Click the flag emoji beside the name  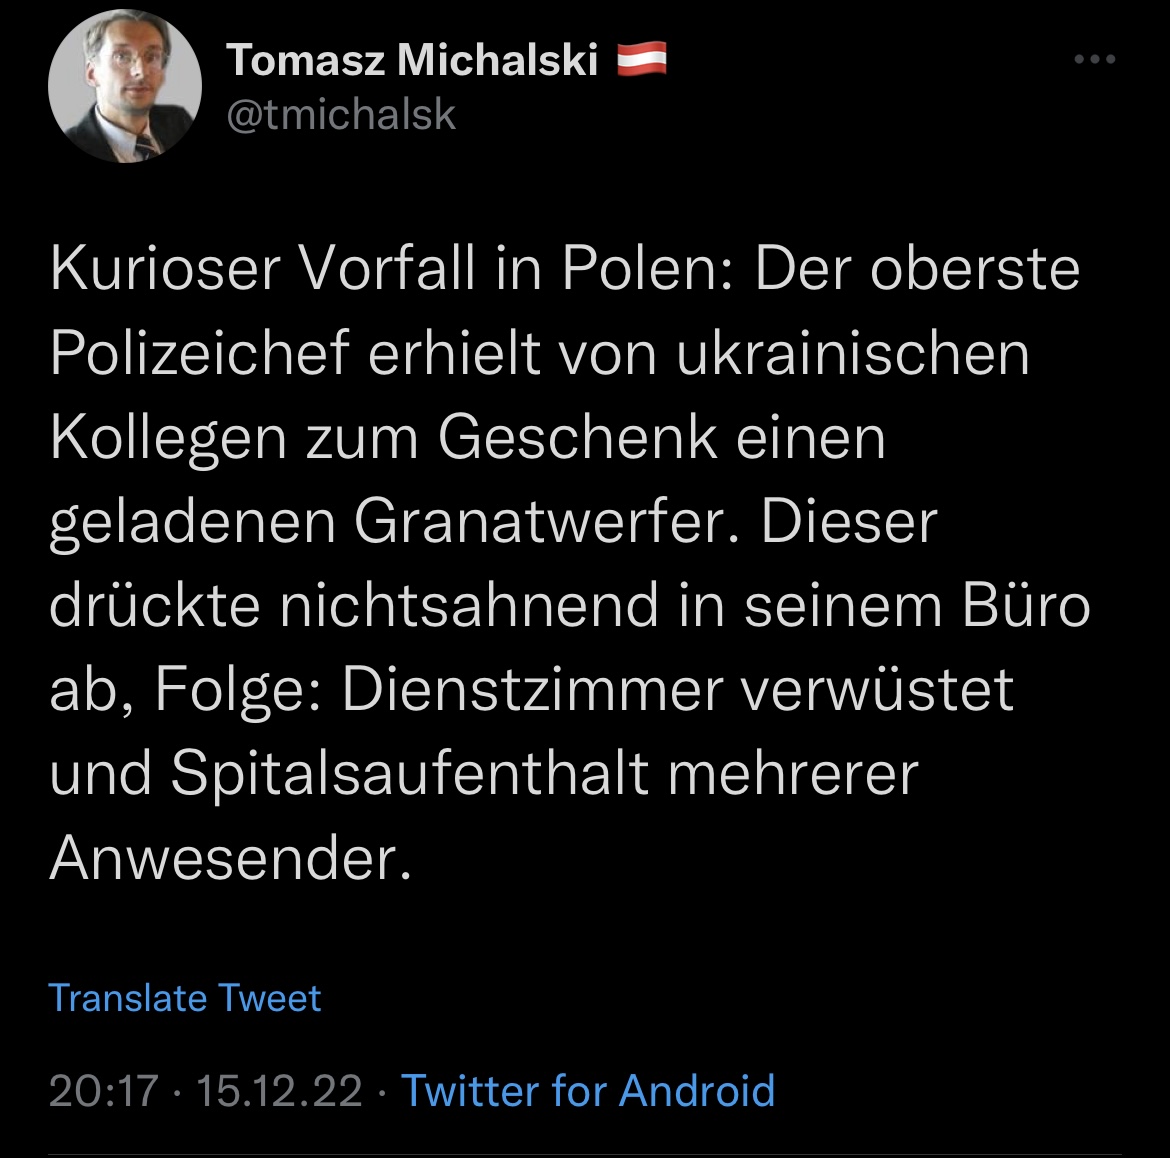click(642, 62)
